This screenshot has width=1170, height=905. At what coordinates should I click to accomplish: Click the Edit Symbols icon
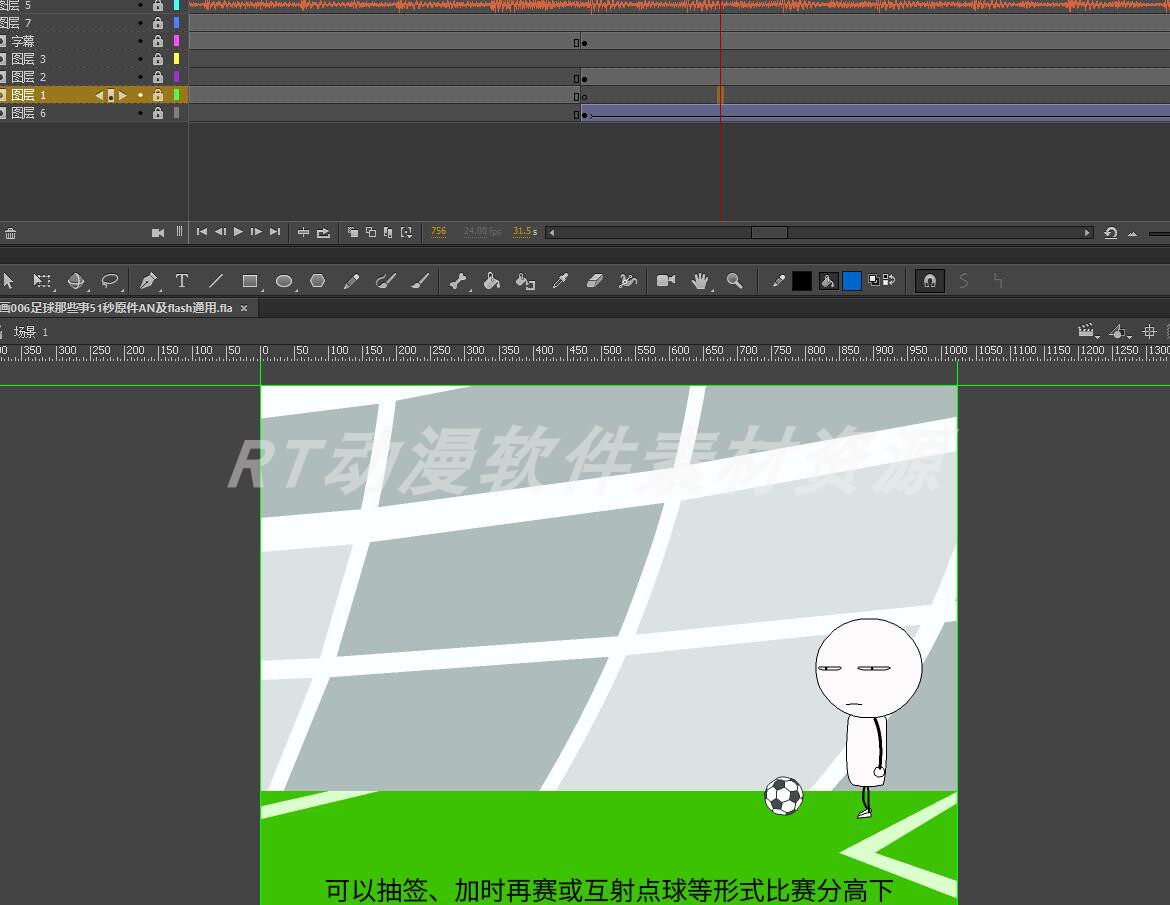[x=1119, y=331]
